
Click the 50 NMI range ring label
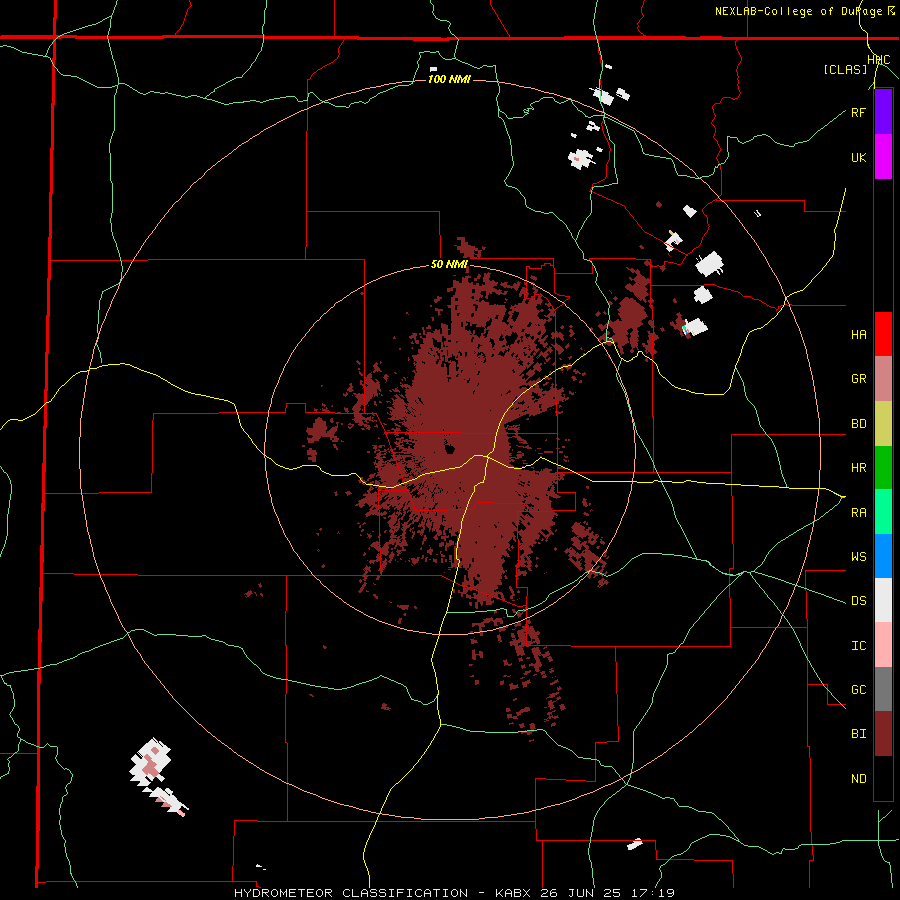click(449, 265)
